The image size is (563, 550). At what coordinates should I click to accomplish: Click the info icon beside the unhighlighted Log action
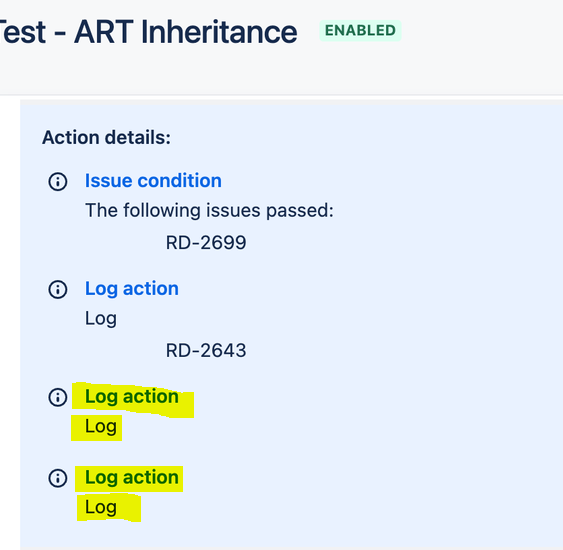(58, 289)
